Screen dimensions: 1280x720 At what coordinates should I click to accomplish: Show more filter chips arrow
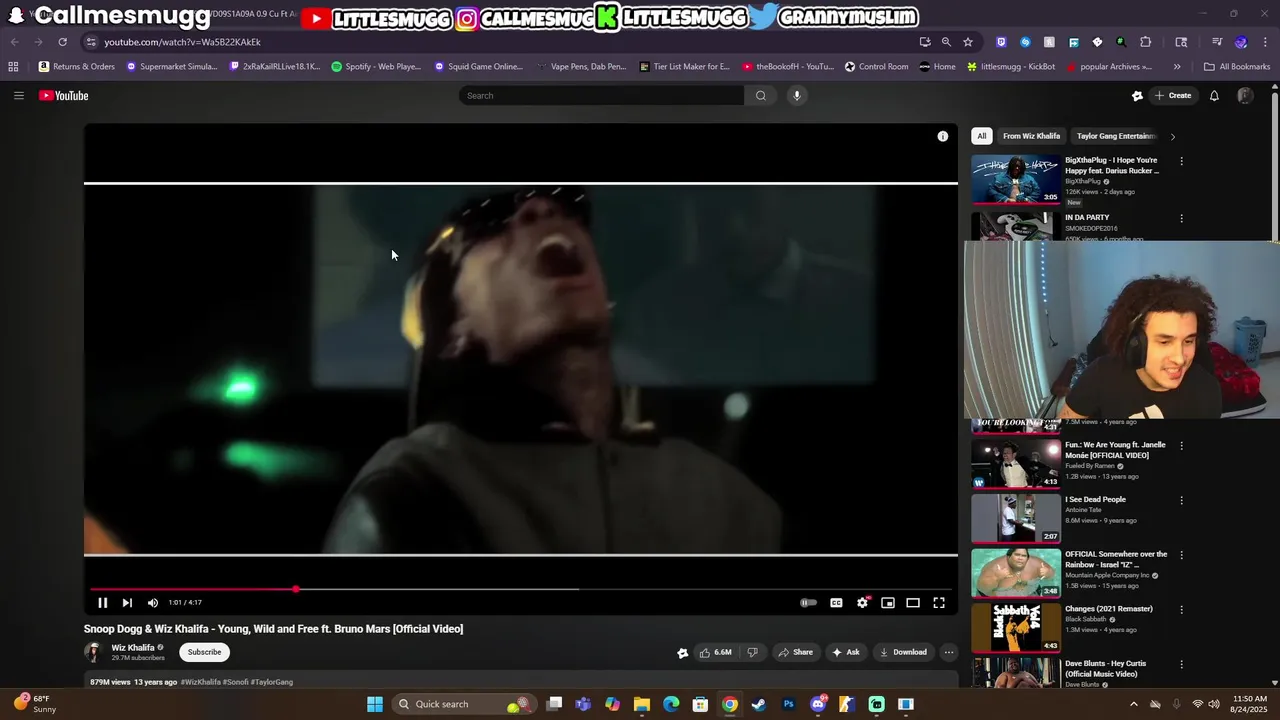(x=1173, y=136)
